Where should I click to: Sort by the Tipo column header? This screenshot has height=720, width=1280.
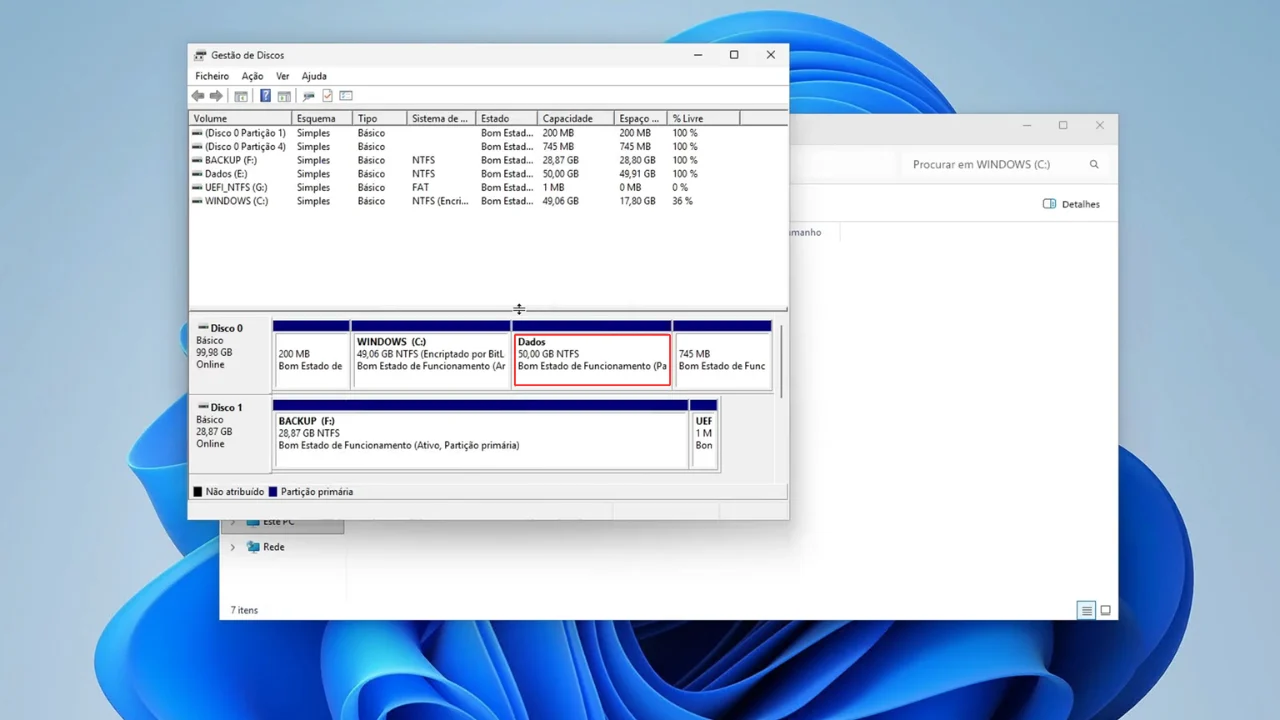click(379, 118)
